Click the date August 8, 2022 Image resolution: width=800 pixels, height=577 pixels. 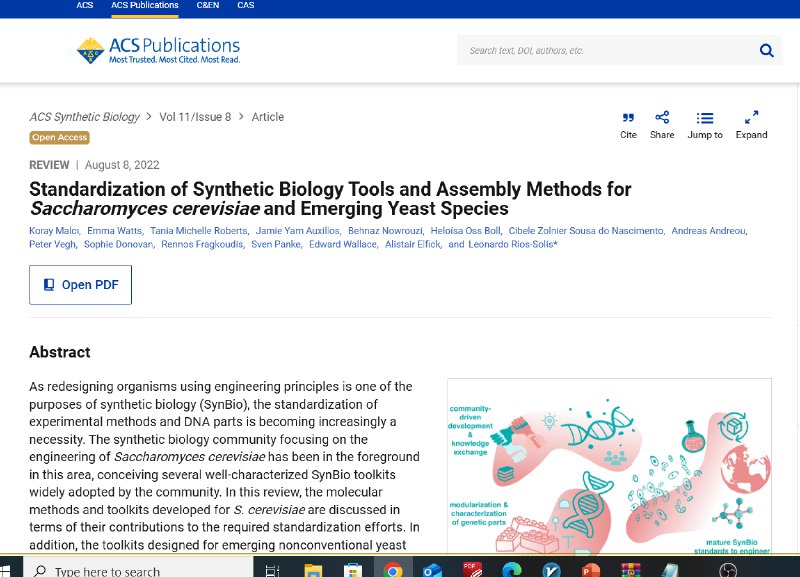coord(122,165)
